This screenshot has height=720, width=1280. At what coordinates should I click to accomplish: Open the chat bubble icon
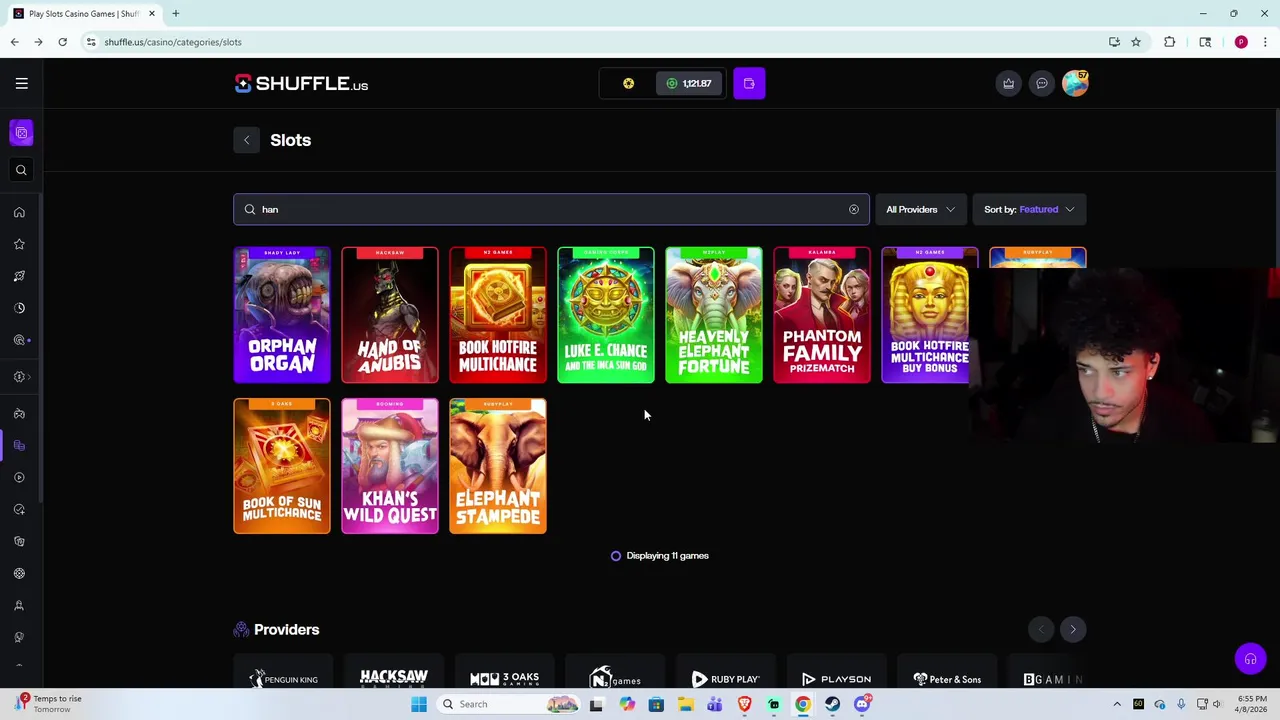coord(1041,84)
